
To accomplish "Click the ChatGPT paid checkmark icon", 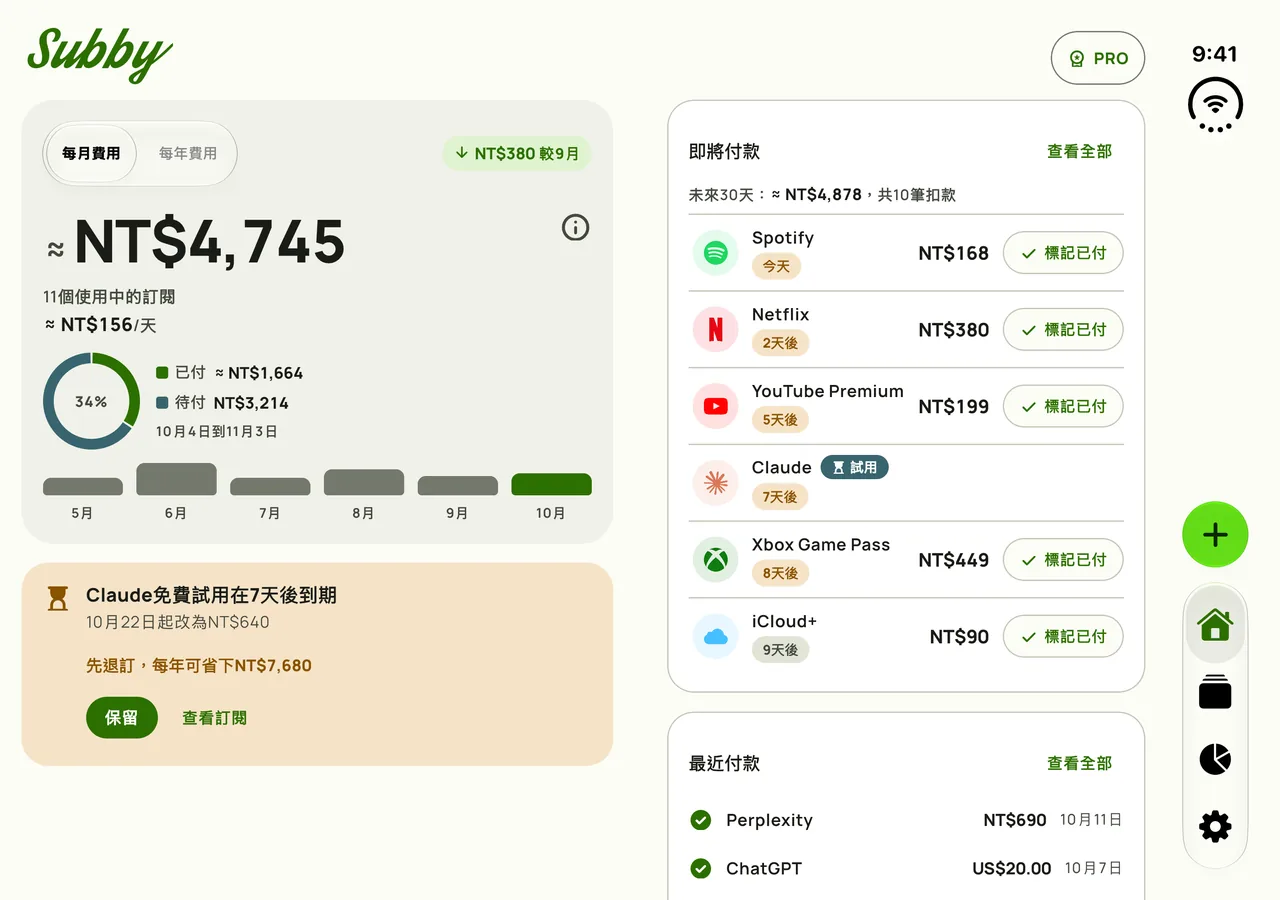I will point(701,868).
